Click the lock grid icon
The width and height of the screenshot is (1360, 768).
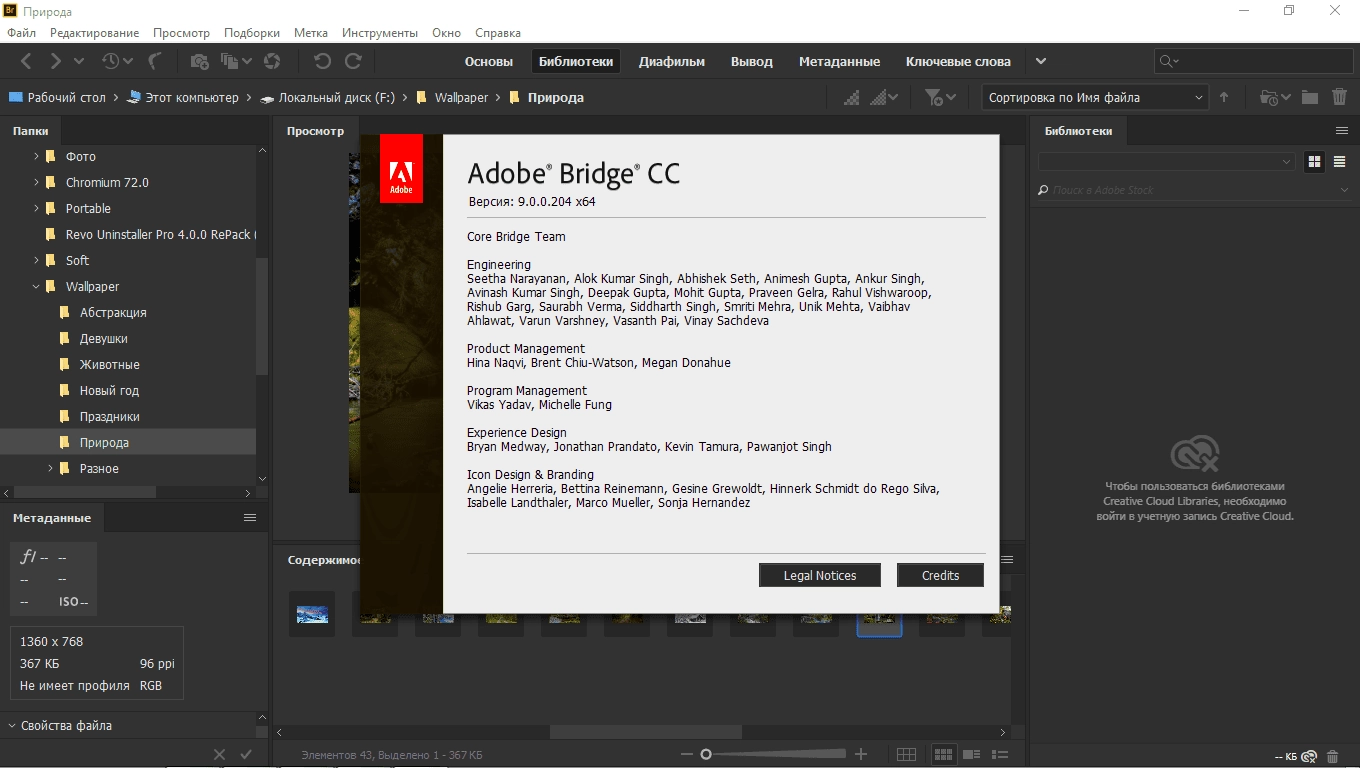pos(906,754)
